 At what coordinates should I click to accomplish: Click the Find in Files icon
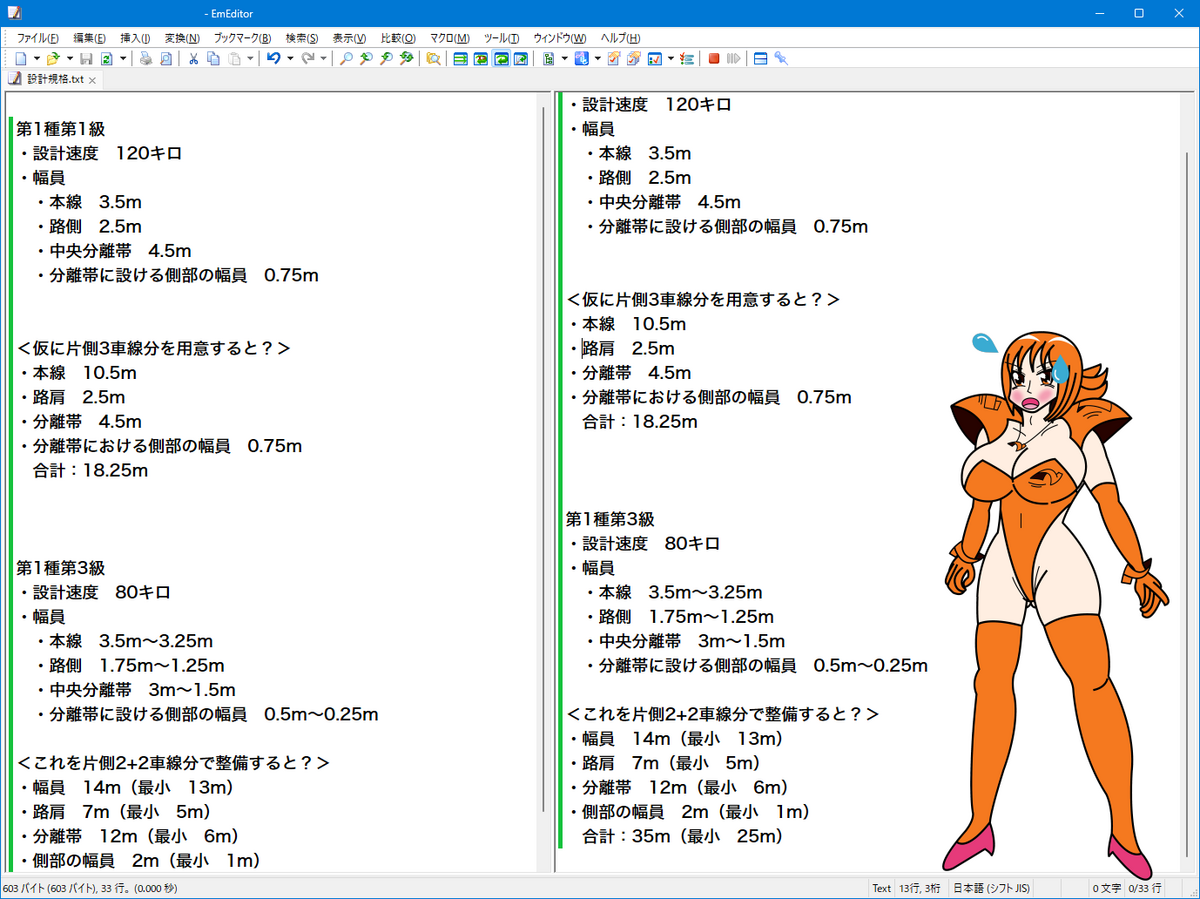[433, 59]
